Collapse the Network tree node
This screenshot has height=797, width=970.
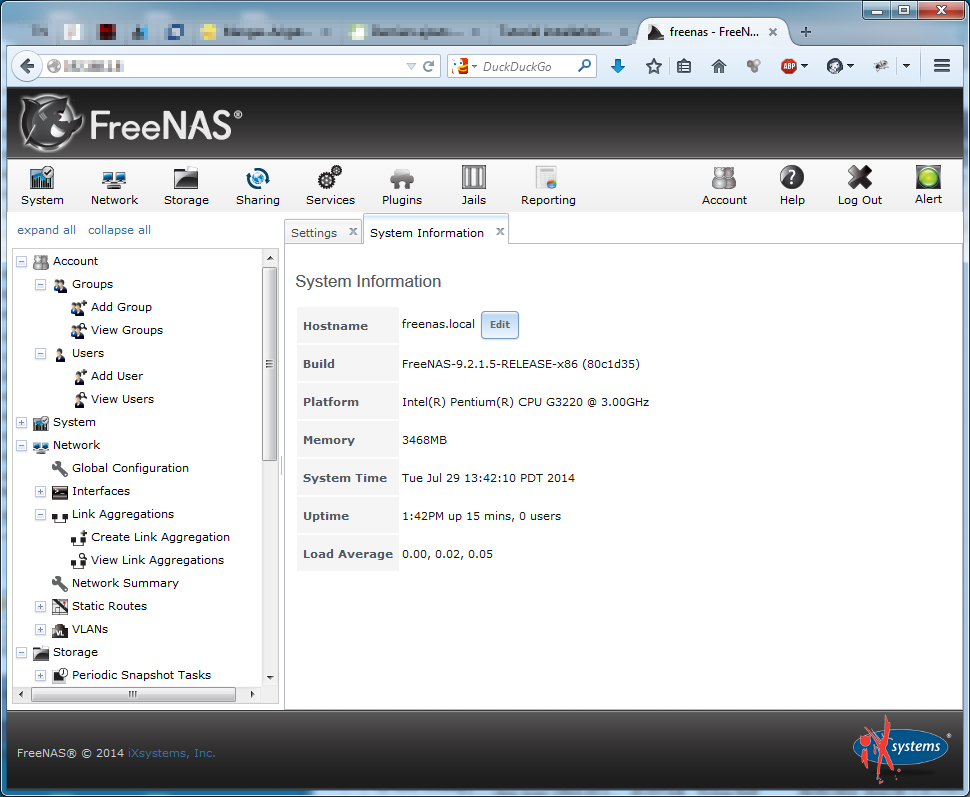[22, 446]
